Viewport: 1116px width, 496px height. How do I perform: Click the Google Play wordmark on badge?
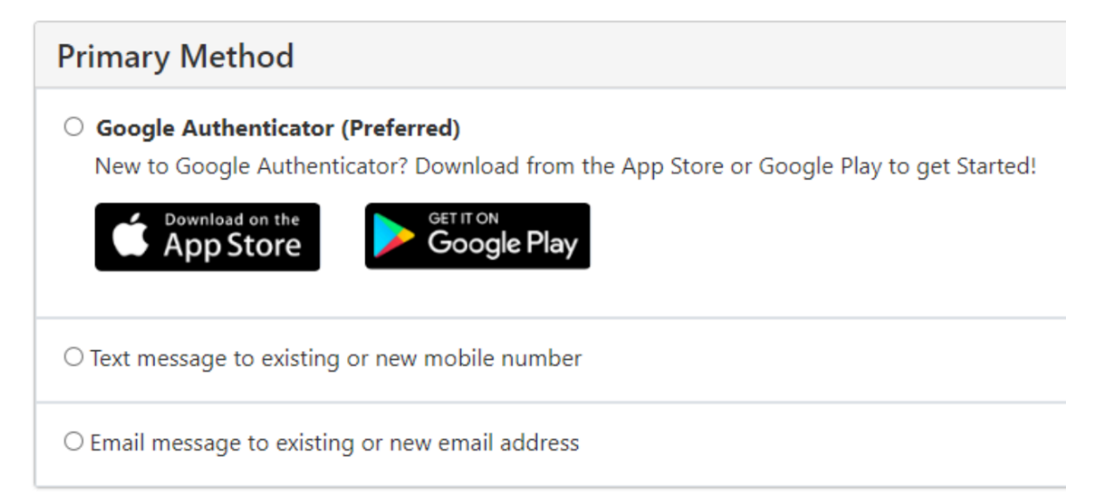(x=502, y=244)
